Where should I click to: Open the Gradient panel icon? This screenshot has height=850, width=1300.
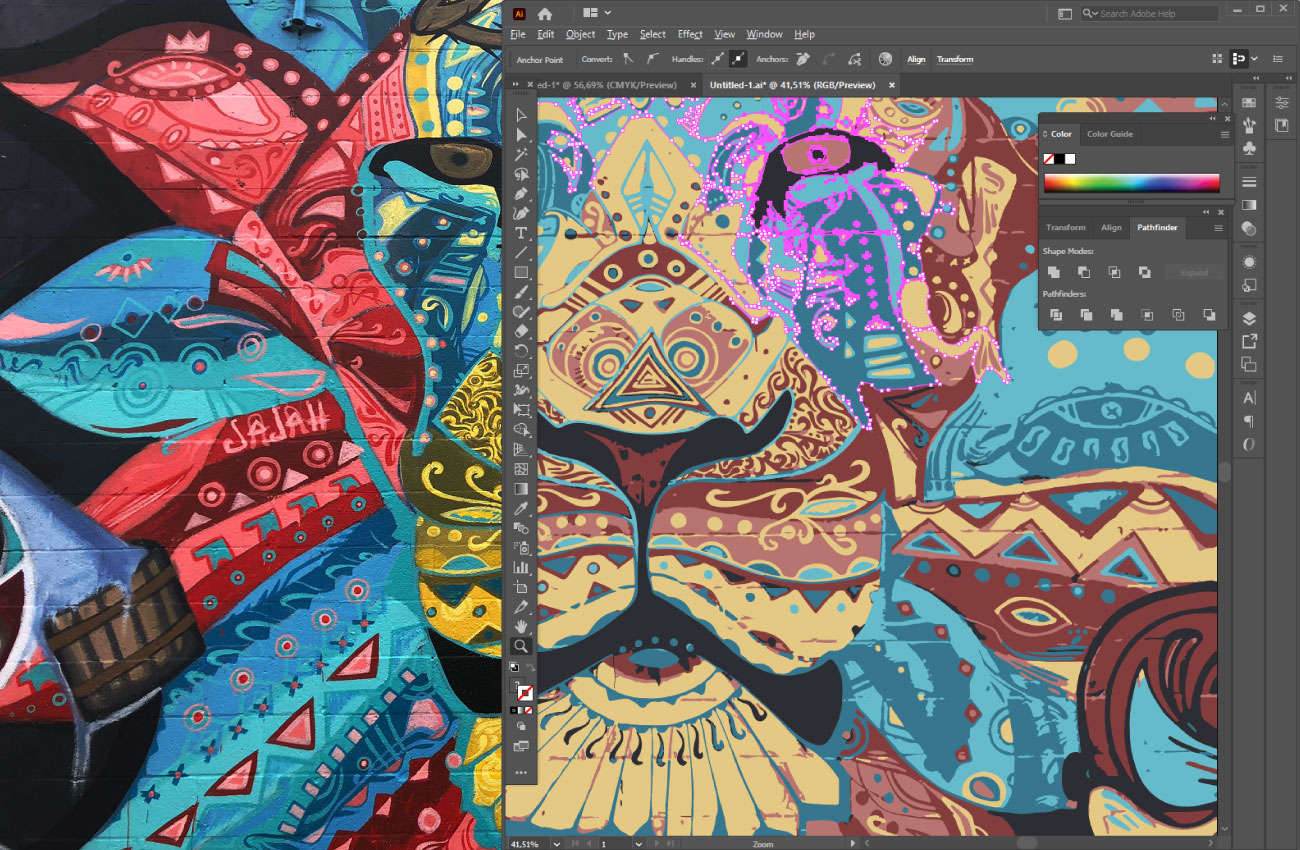(1248, 203)
